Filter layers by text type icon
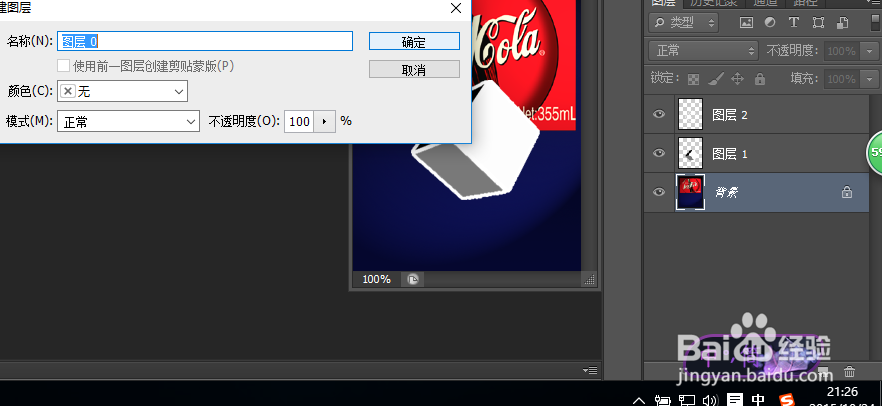 pyautogui.click(x=794, y=22)
